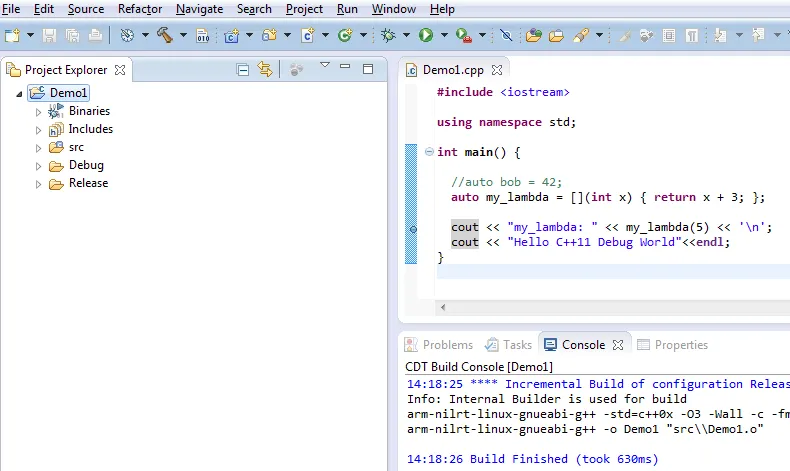Screen dimensions: 790x471
Task: Open the Window menu
Action: point(394,9)
